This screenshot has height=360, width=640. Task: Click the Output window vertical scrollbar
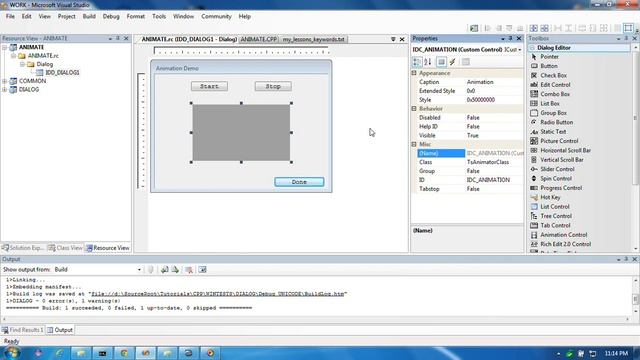636,297
